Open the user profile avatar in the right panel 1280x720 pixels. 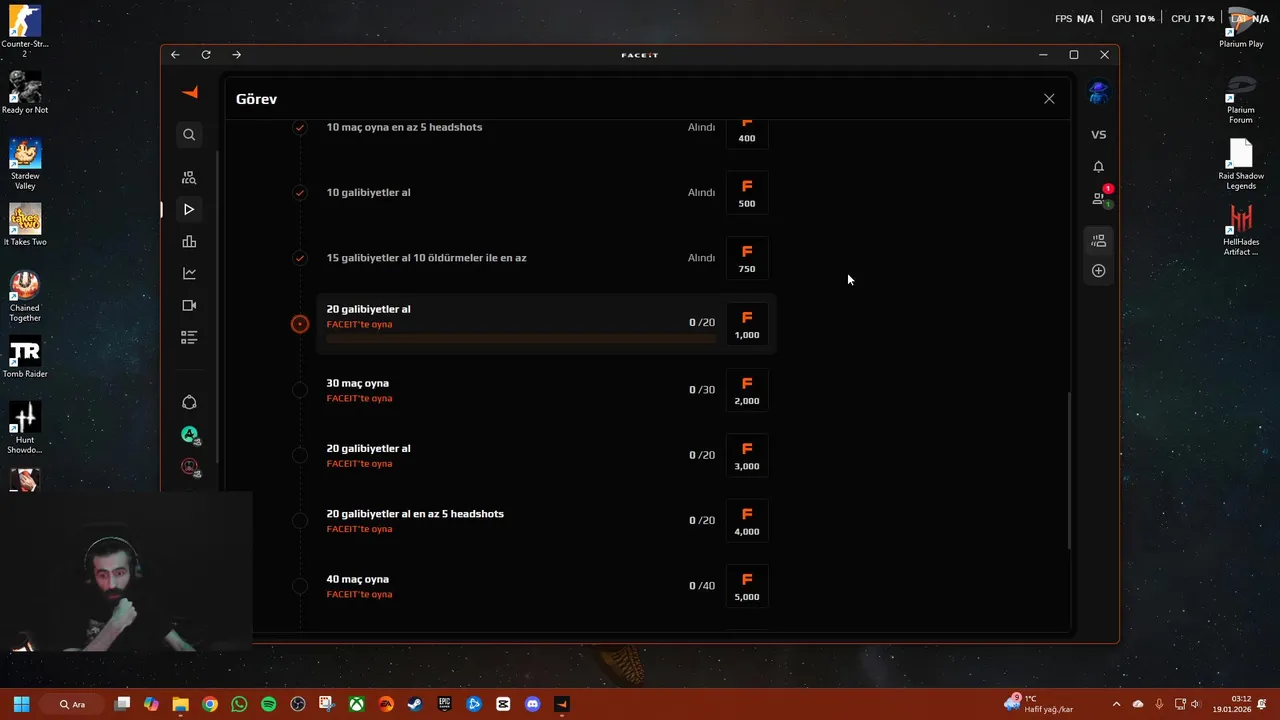tap(1098, 93)
